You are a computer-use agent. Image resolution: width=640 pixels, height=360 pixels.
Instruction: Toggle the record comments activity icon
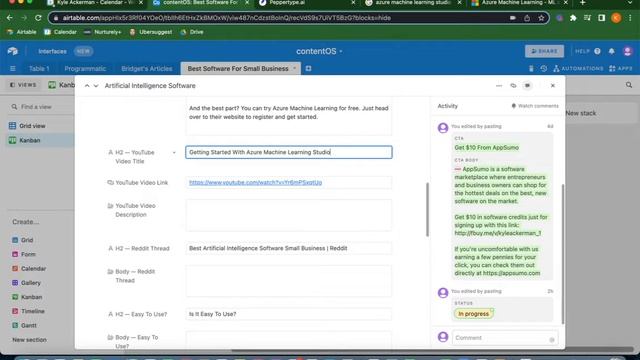coord(527,86)
